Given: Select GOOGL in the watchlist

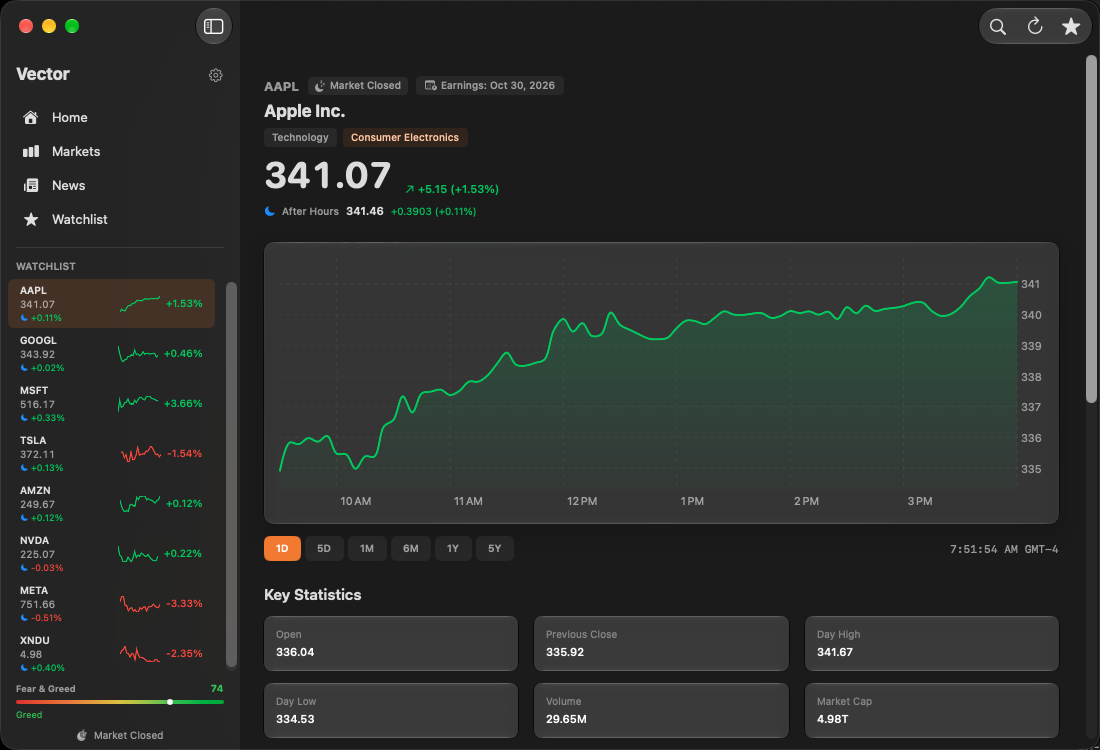Looking at the screenshot, I should 112,354.
